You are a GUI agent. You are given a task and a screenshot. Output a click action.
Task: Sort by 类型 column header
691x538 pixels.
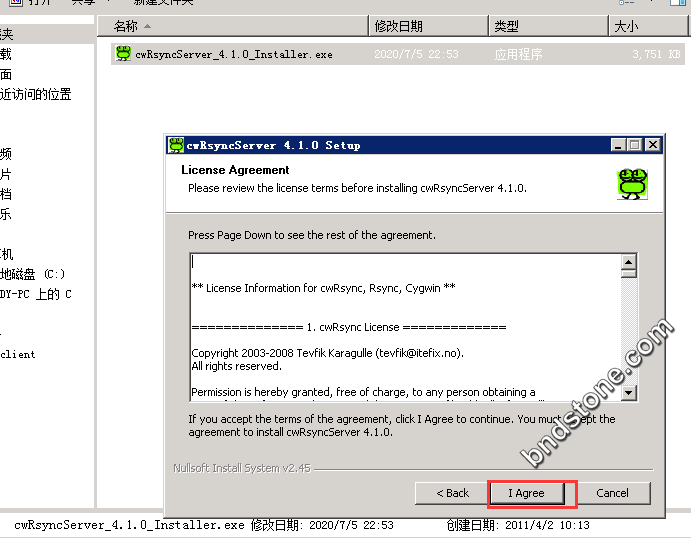(549, 26)
